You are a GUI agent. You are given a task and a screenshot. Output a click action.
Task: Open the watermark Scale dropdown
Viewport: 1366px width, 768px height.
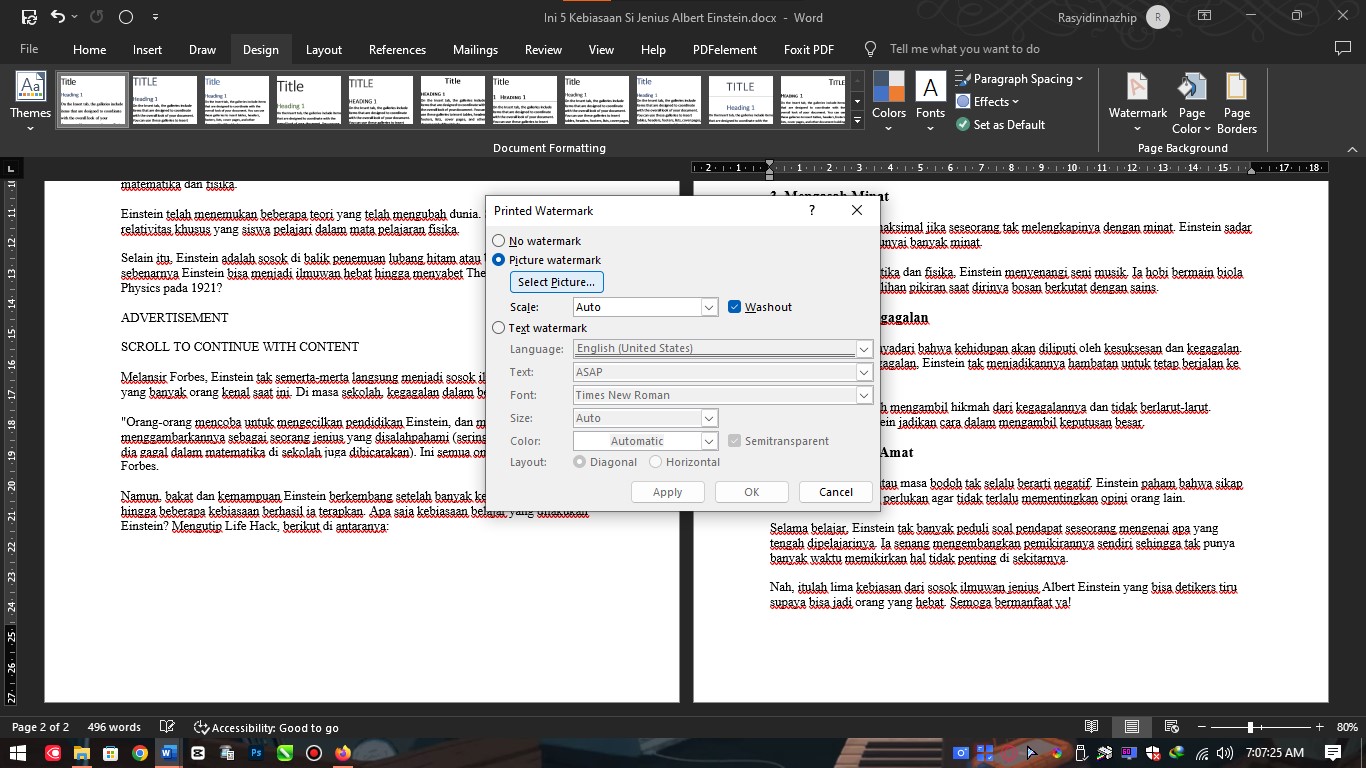[708, 306]
